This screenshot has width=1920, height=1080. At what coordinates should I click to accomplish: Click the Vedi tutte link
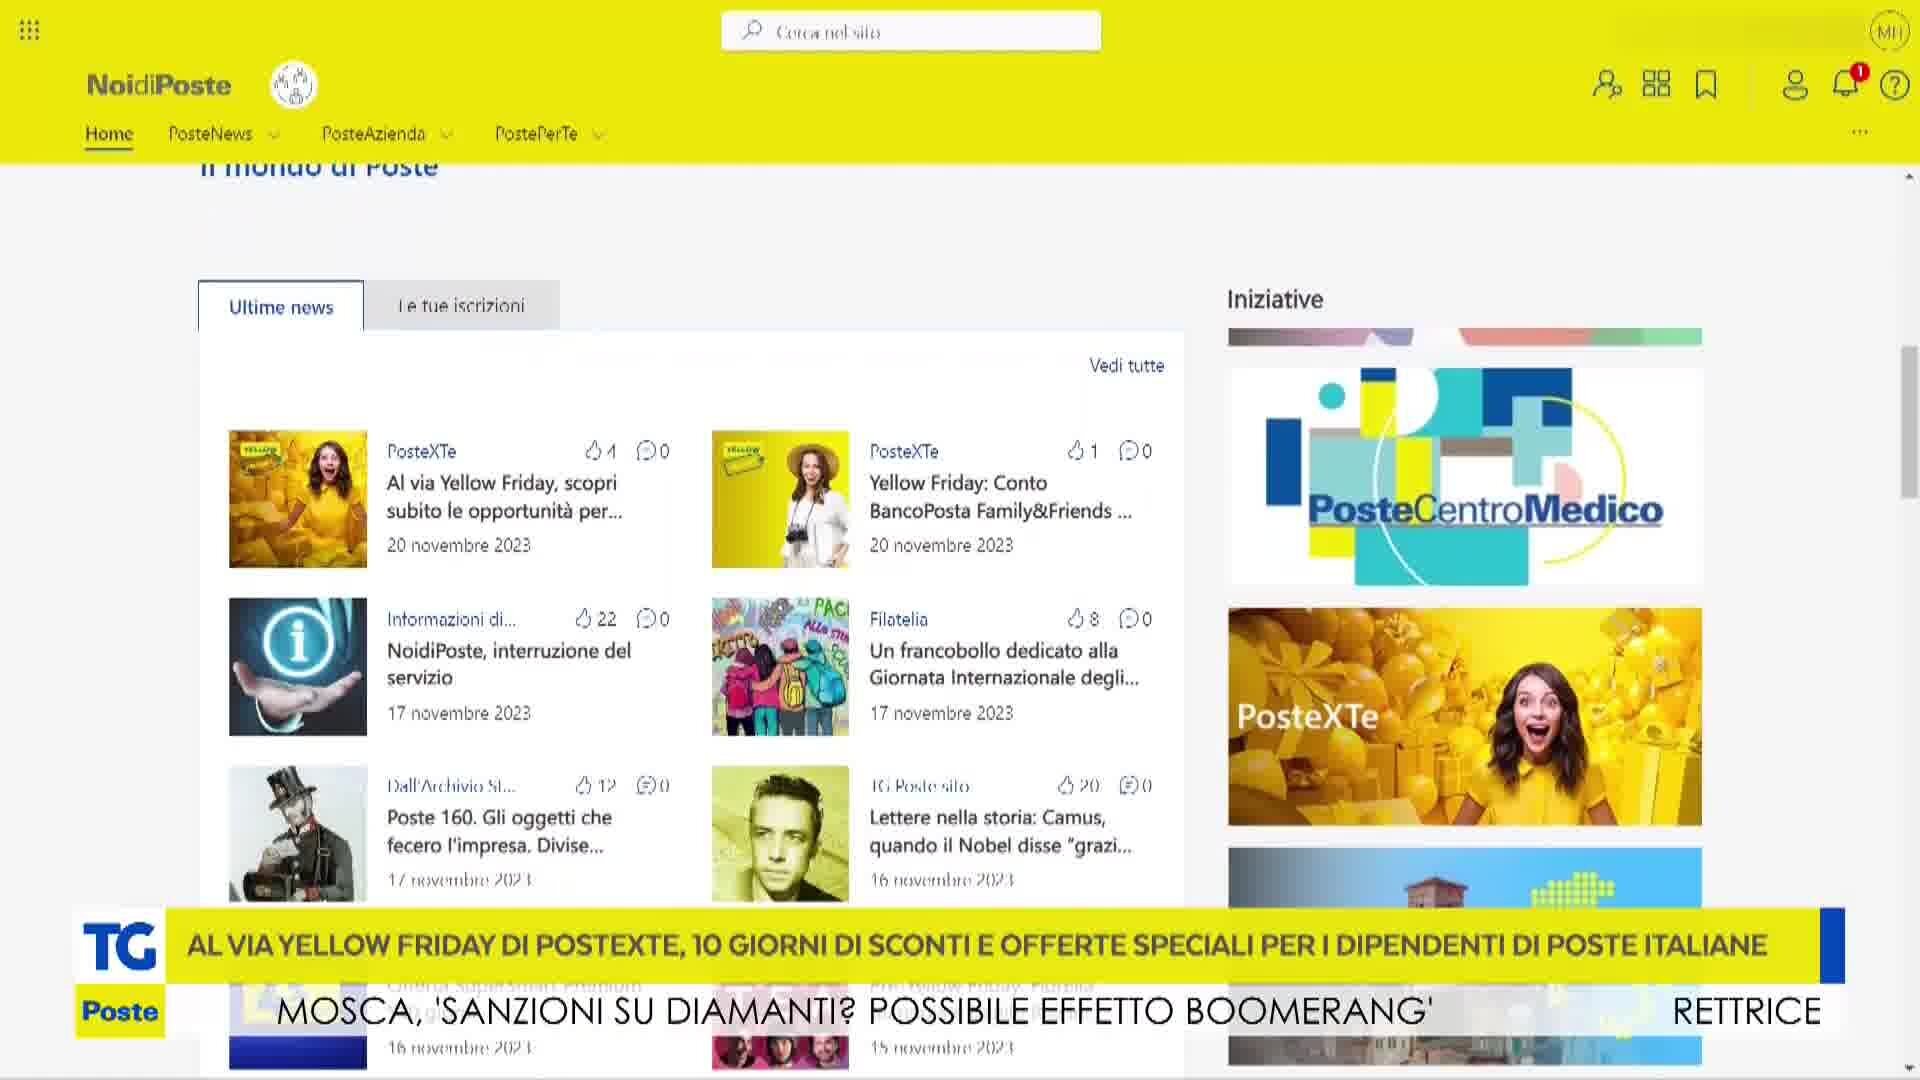click(x=1126, y=366)
